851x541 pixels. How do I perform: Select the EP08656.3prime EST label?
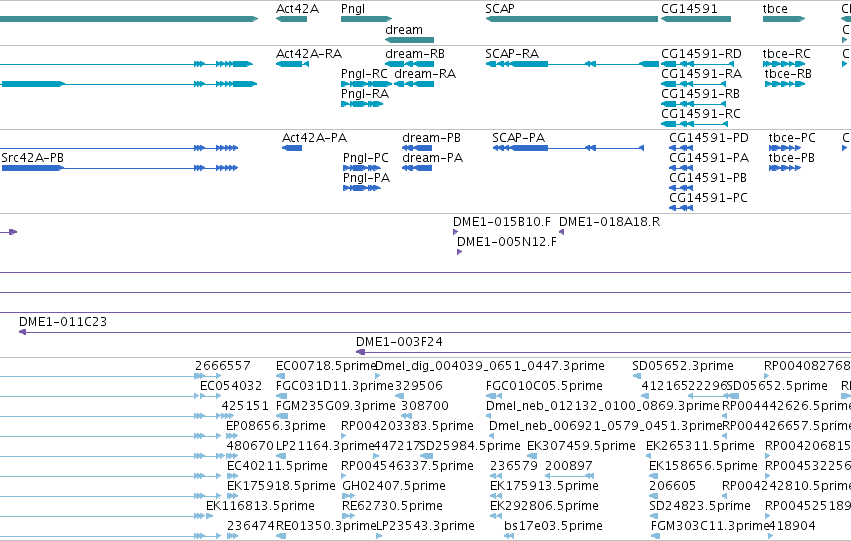(x=276, y=427)
